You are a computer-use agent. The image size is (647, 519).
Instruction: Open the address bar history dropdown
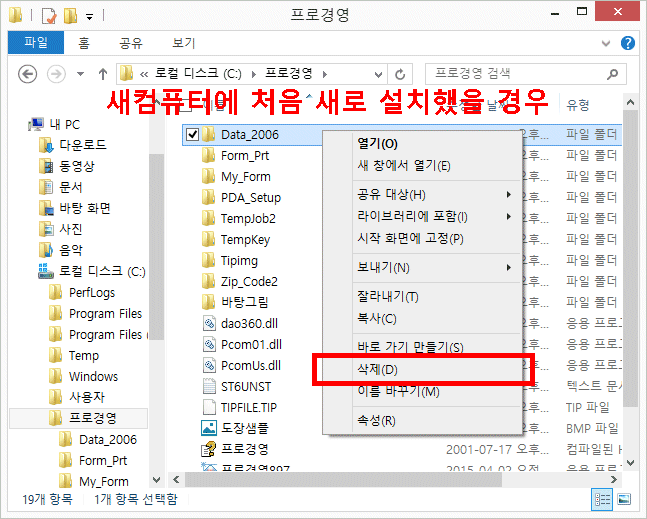point(378,75)
